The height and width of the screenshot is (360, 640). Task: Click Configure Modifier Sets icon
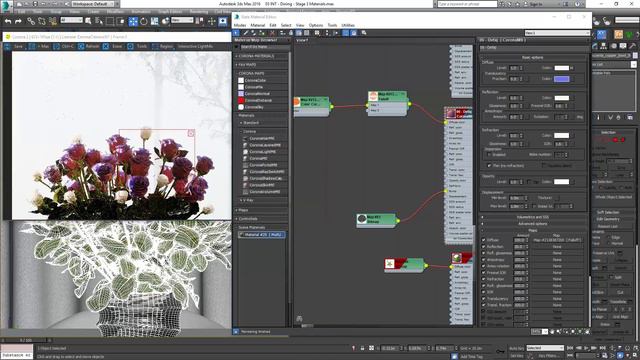pos(630,118)
